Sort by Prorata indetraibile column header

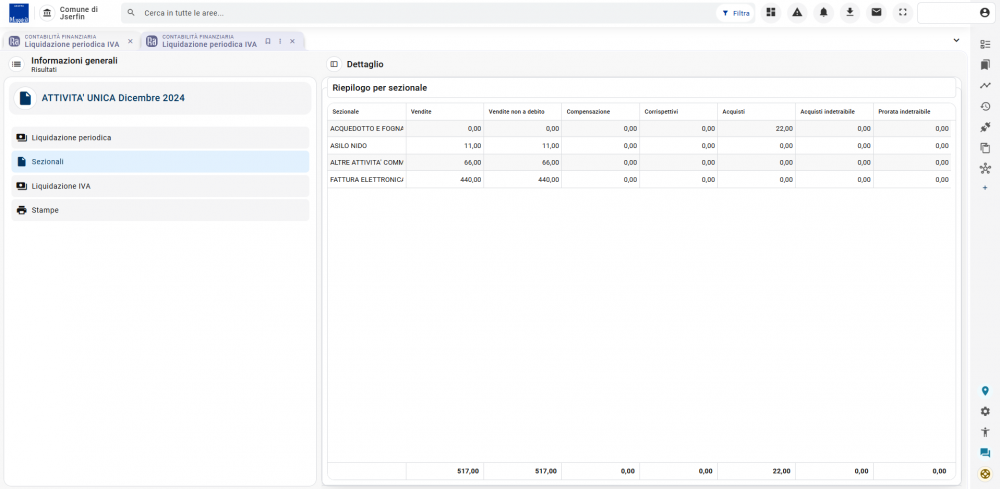[912, 112]
